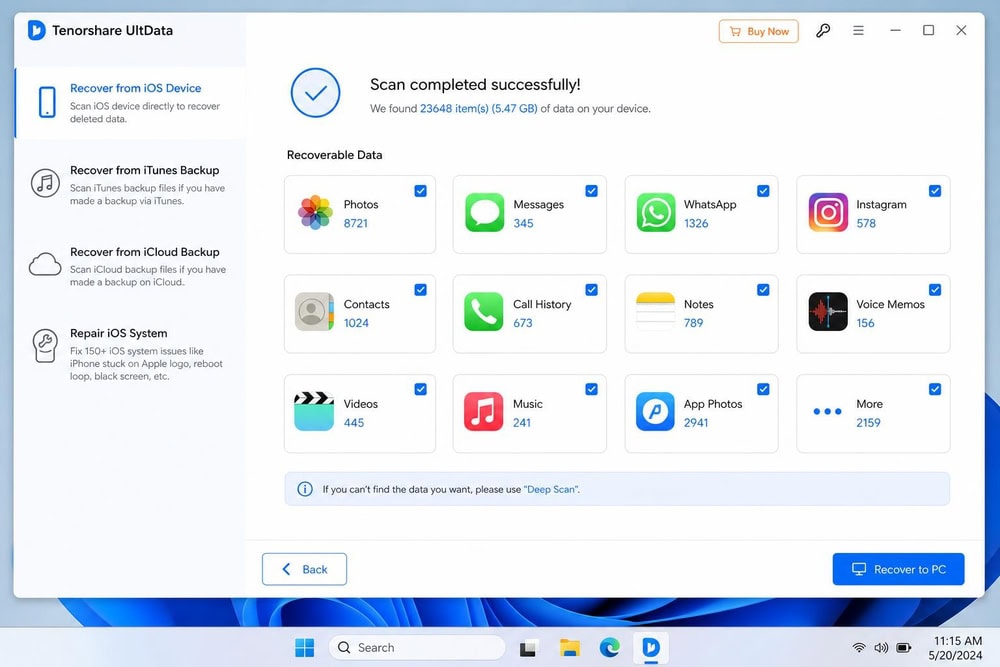Uncheck the Messages checkbox
Viewport: 1000px width, 667px height.
[x=591, y=191]
